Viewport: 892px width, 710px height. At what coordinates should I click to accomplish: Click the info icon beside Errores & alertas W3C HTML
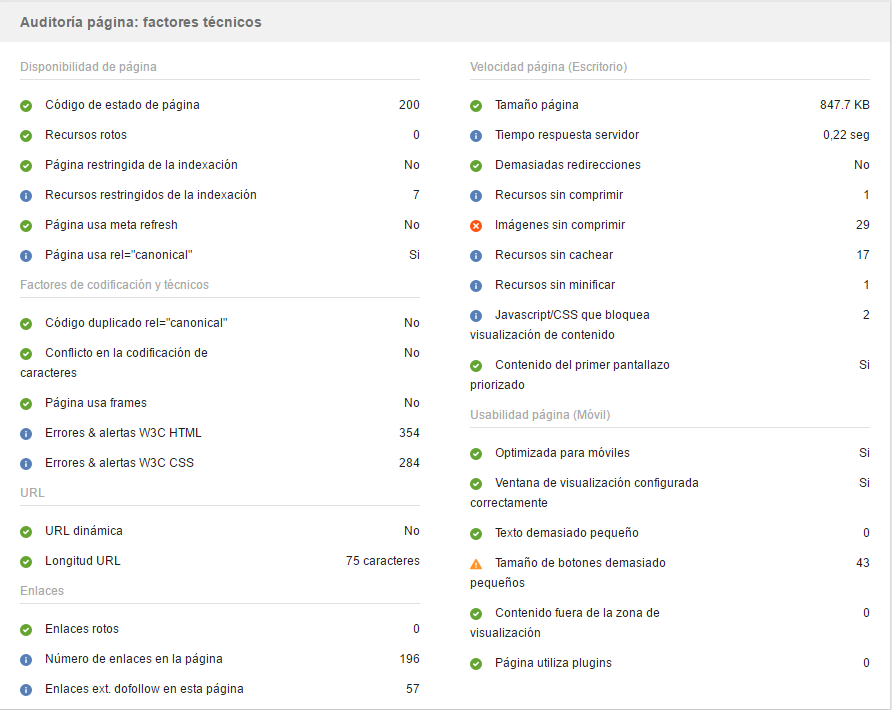coord(26,433)
